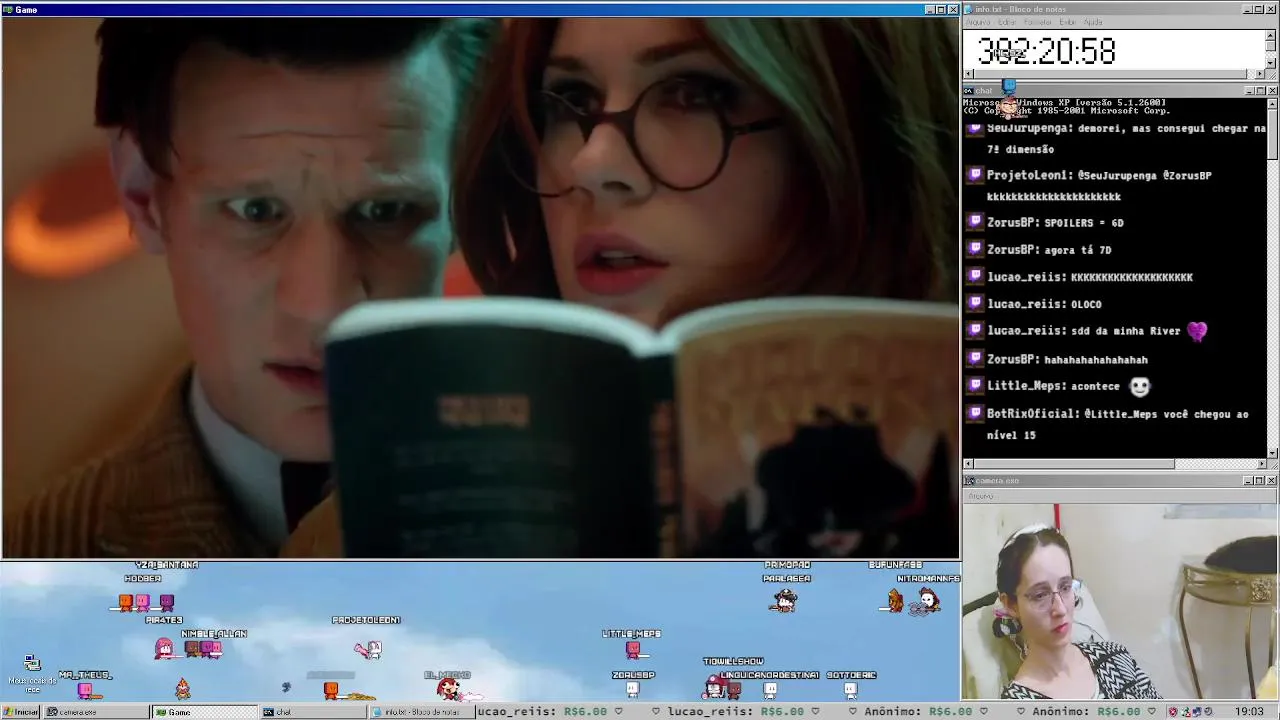This screenshot has width=1280, height=720.
Task: Maximize the camera.exe window
Action: 1260,481
